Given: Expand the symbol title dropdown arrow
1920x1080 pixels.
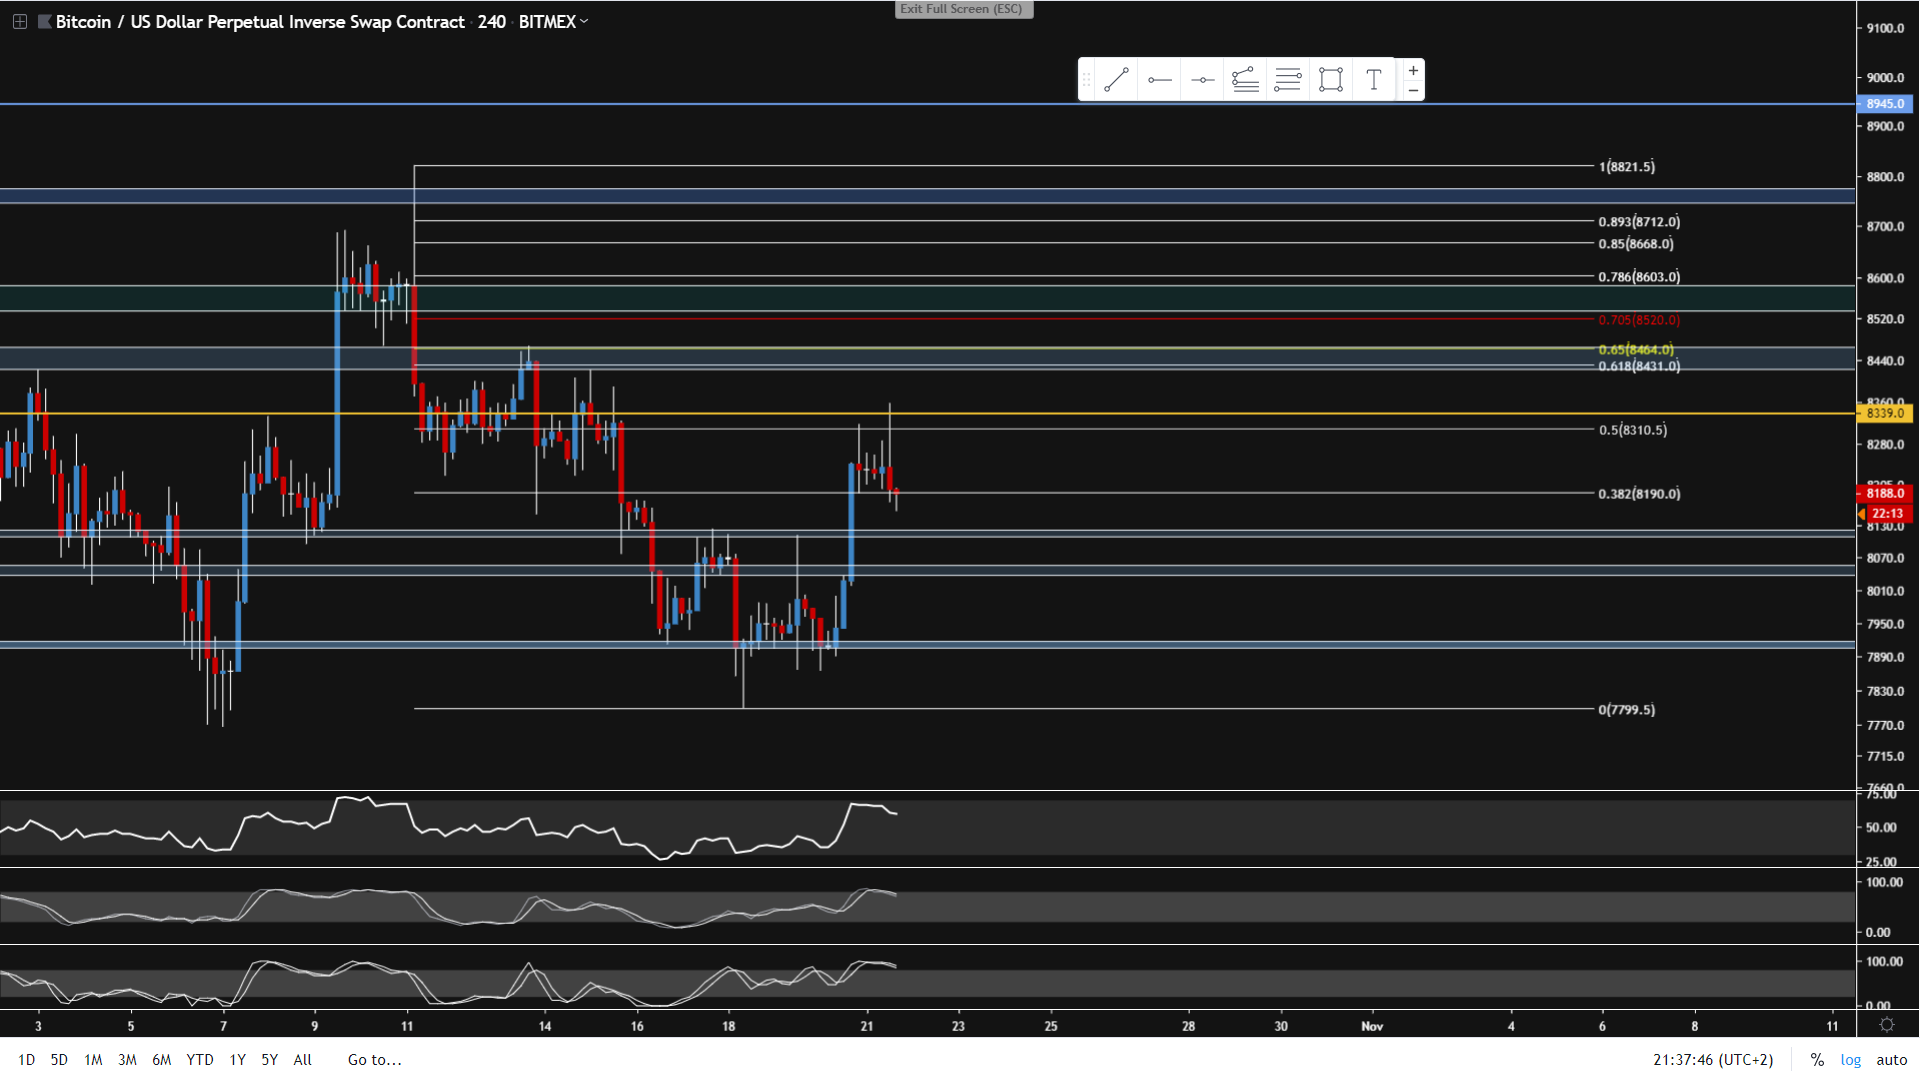Looking at the screenshot, I should (x=584, y=21).
